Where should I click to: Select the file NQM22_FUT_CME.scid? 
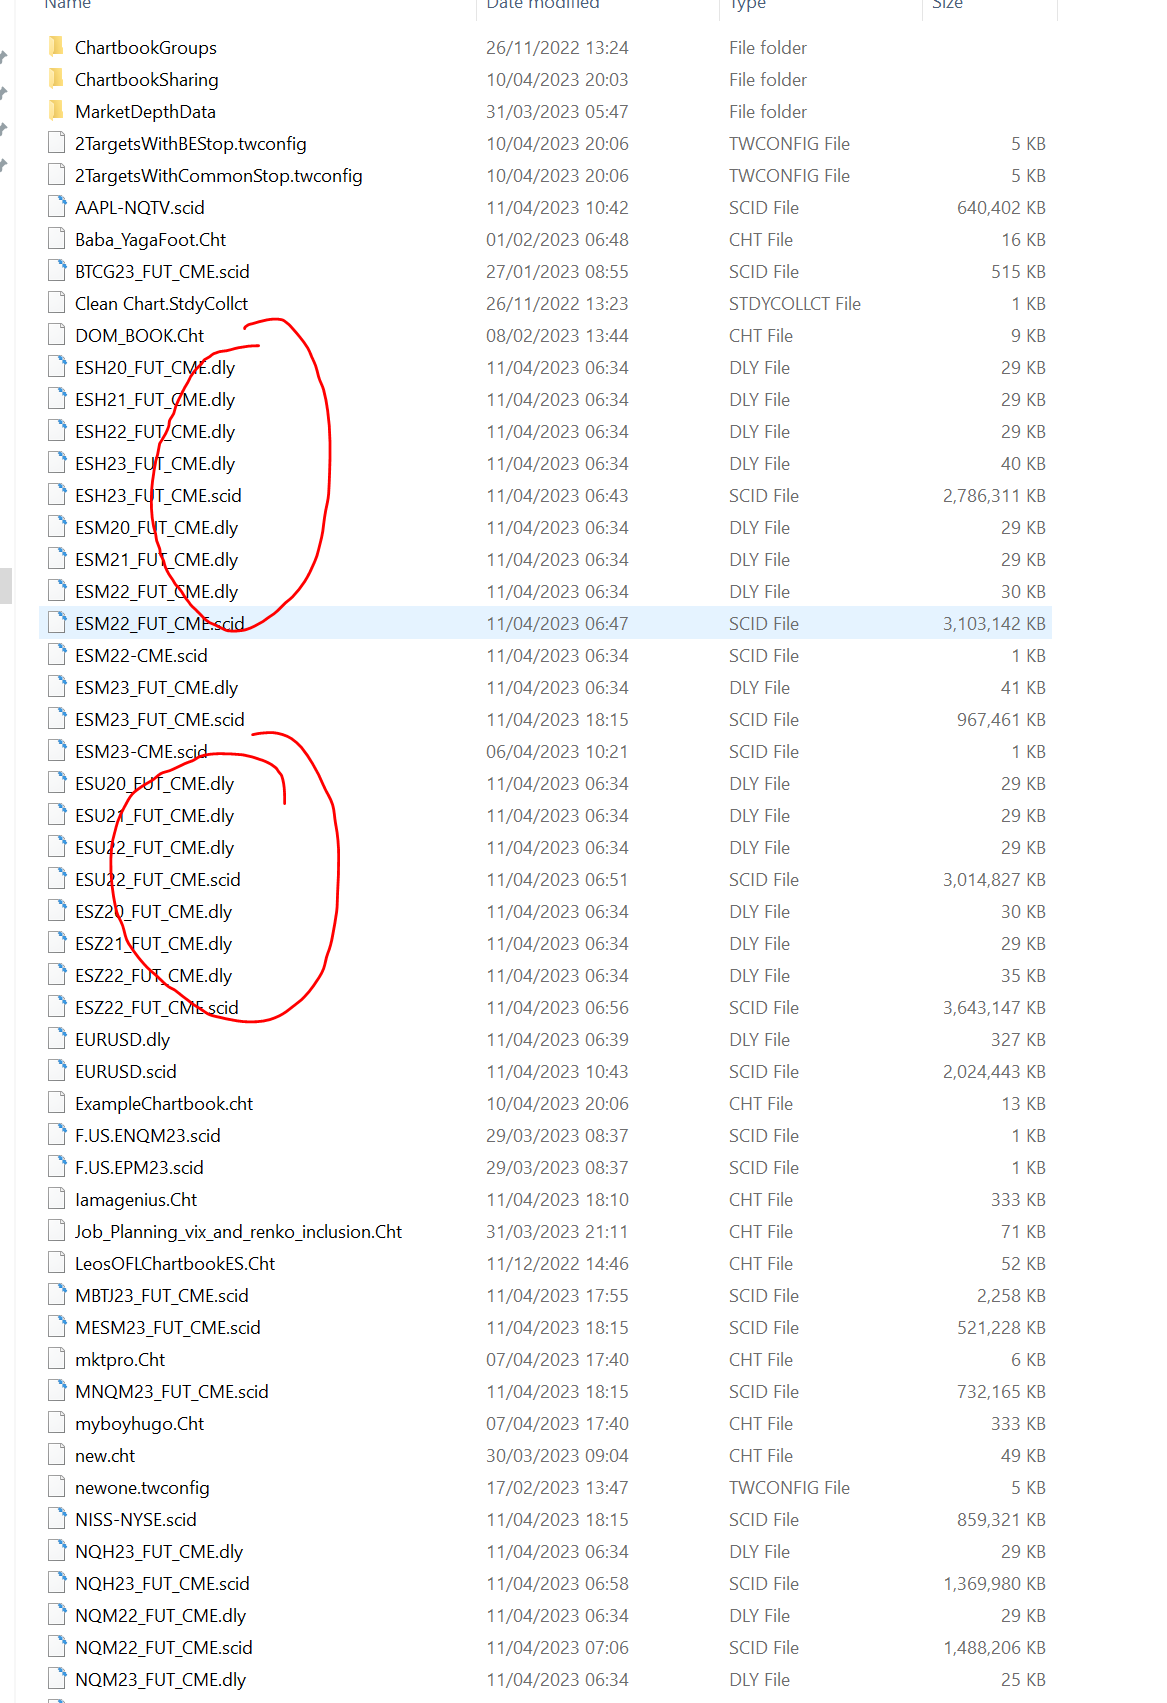click(x=163, y=1647)
